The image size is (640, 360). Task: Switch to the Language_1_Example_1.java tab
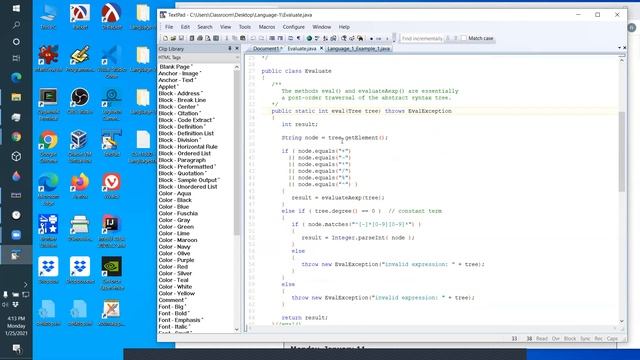point(358,49)
